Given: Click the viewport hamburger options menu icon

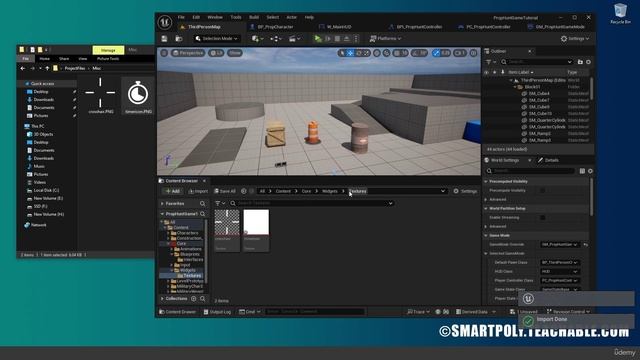Looking at the screenshot, I should 164,53.
